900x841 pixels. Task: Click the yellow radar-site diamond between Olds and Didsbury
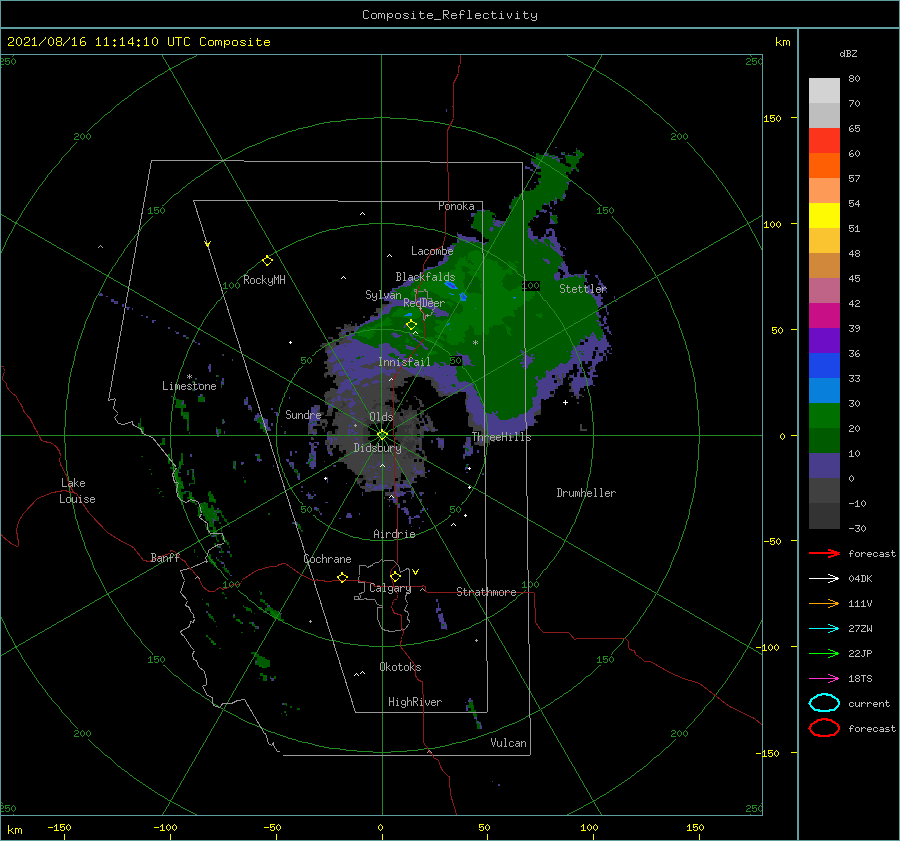(382, 435)
